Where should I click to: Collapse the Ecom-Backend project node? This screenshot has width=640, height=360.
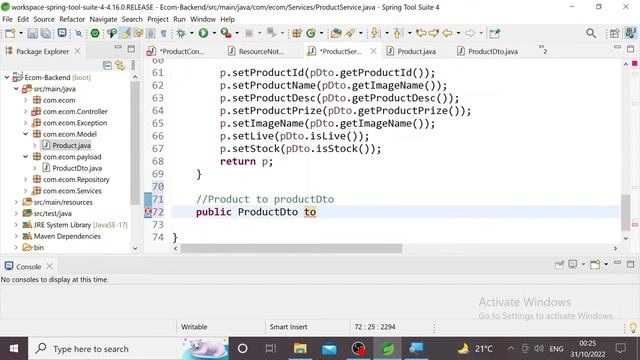tap(7, 77)
